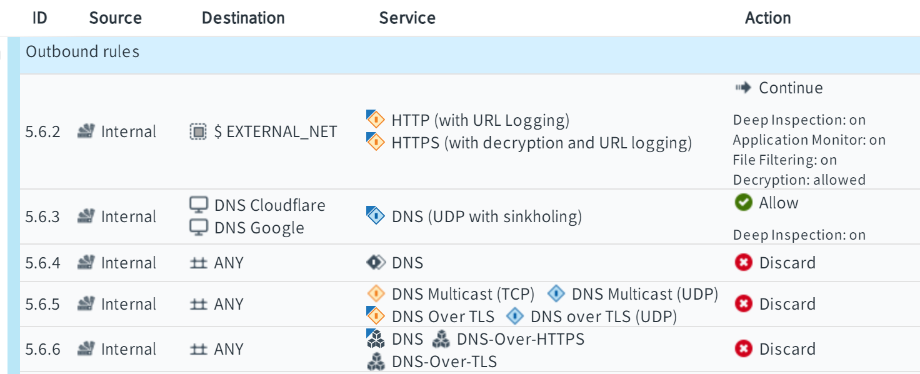The width and height of the screenshot is (920, 374).
Task: Click the Internal source text in rule 5.6.3
Action: tap(128, 217)
